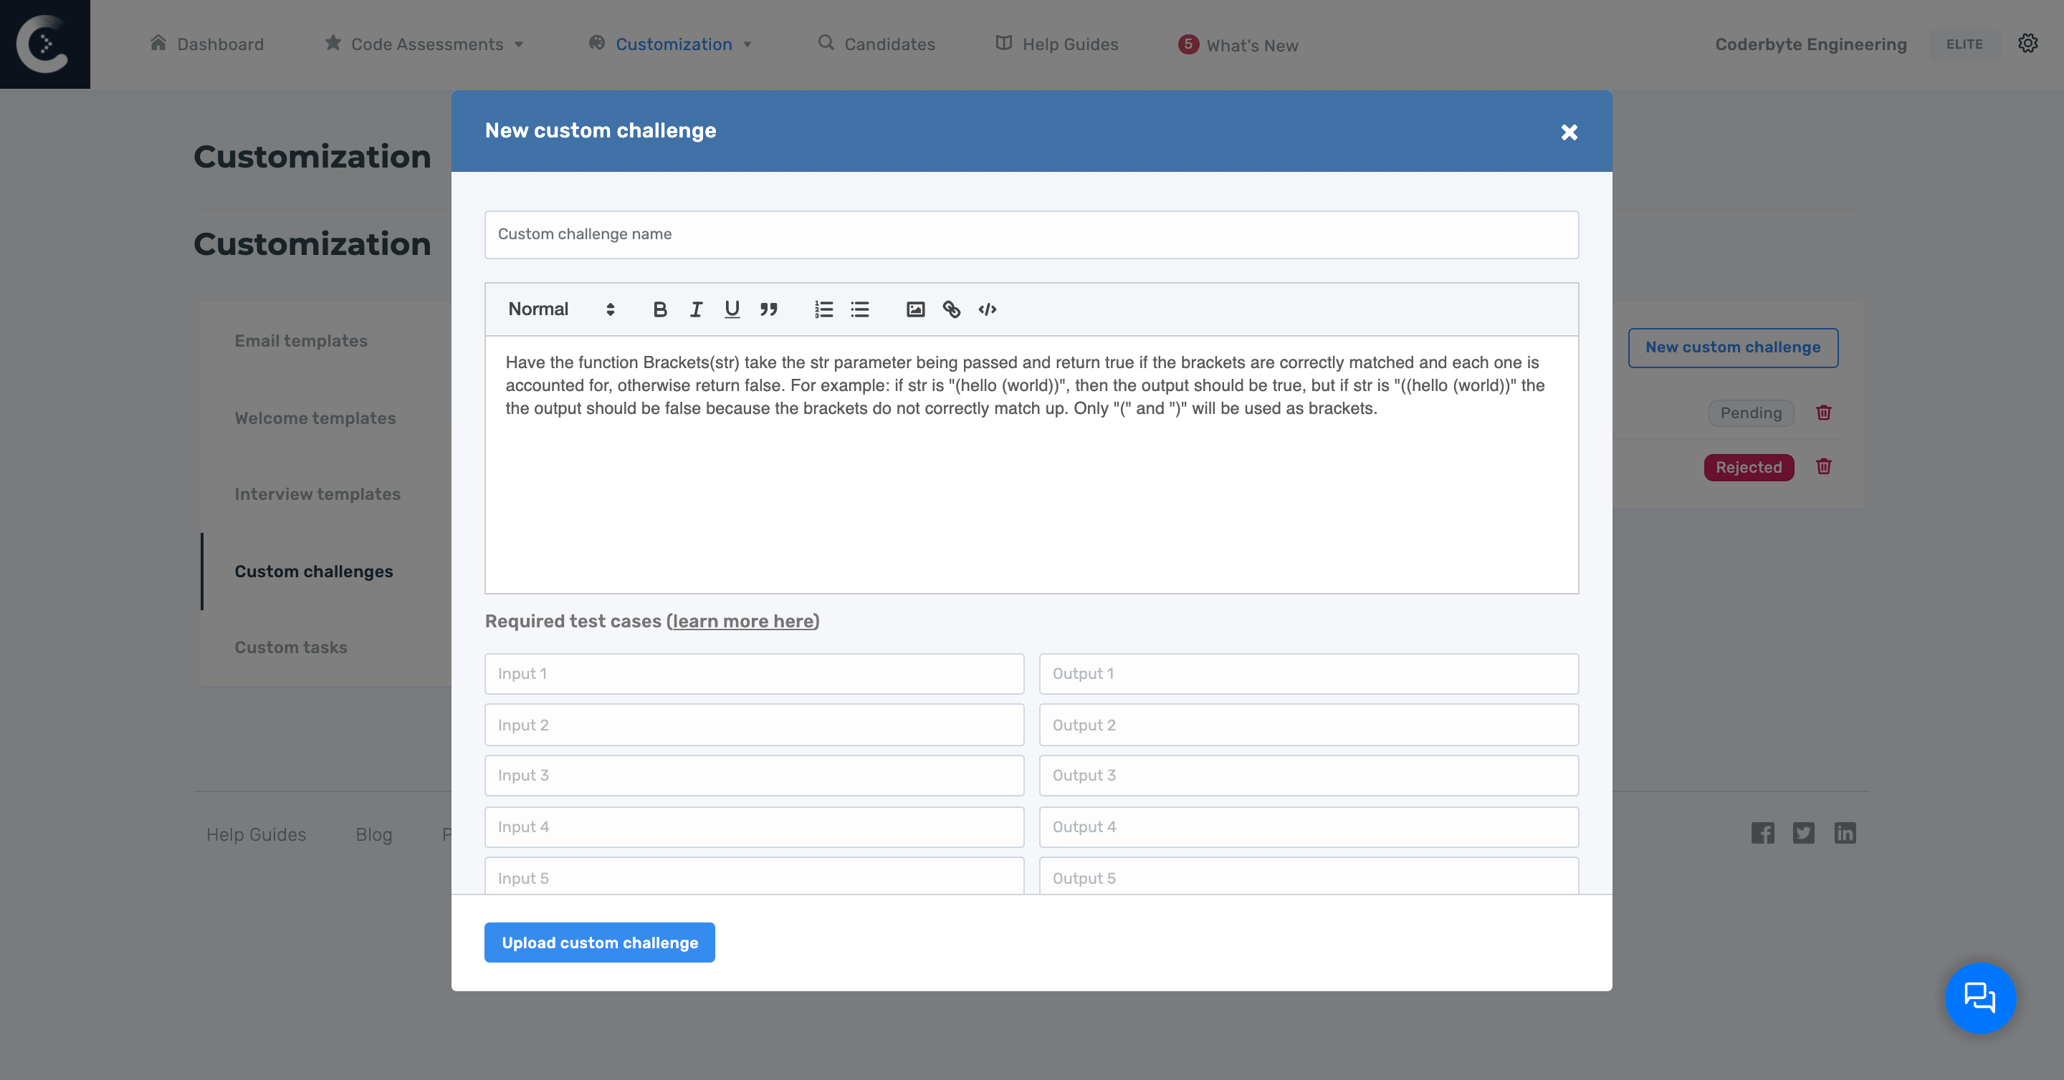The height and width of the screenshot is (1080, 2064).
Task: Insert a hyperlink in the editor
Action: [951, 309]
